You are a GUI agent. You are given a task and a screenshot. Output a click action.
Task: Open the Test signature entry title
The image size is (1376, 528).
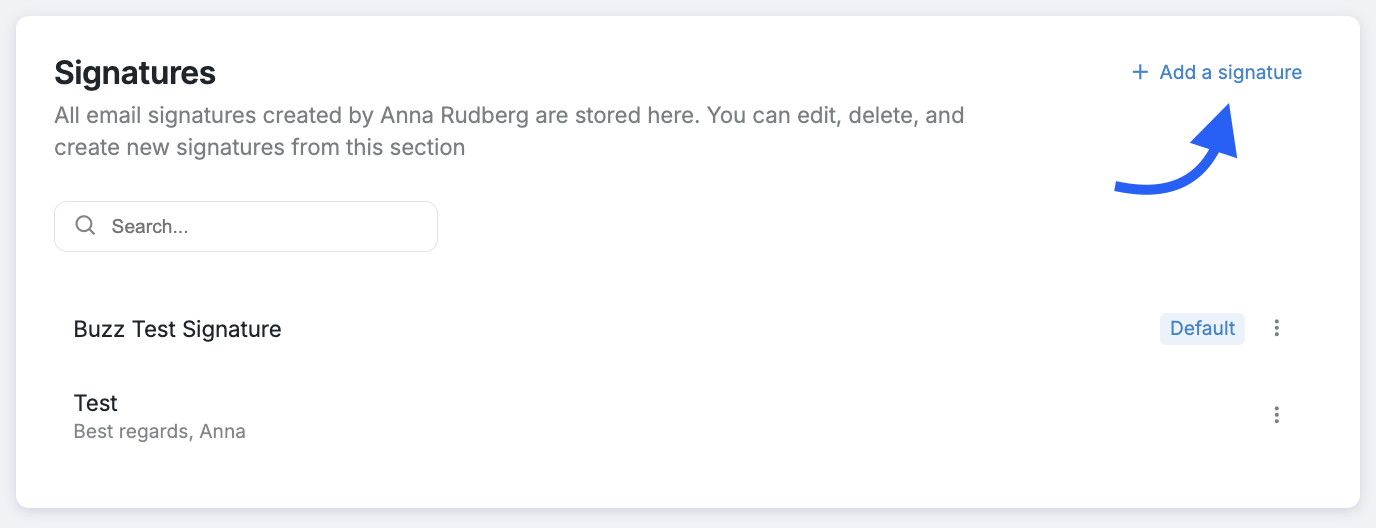pyautogui.click(x=96, y=403)
